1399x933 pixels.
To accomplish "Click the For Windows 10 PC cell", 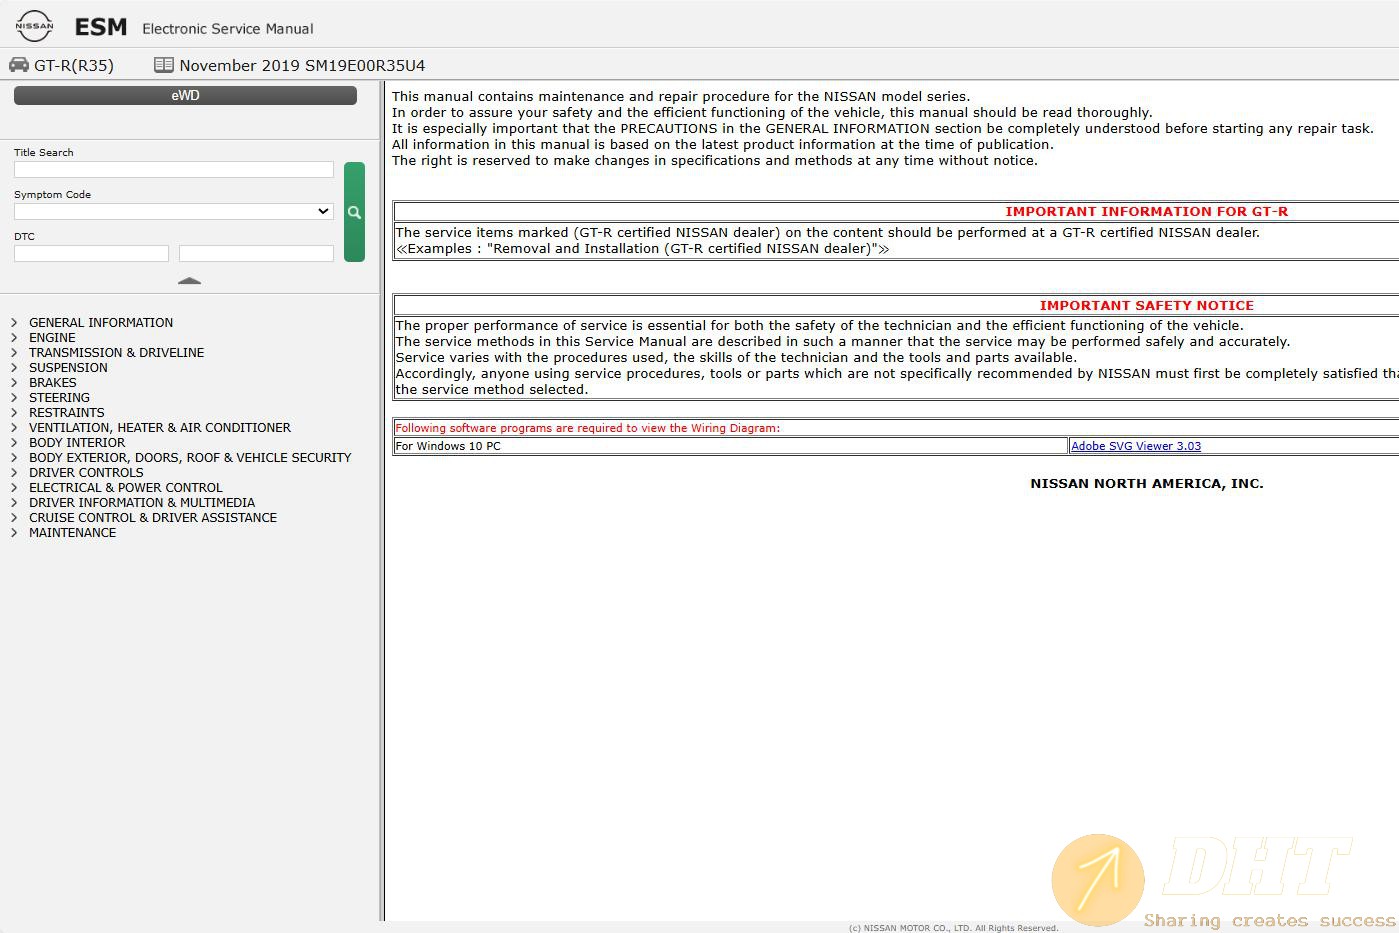I will 731,446.
